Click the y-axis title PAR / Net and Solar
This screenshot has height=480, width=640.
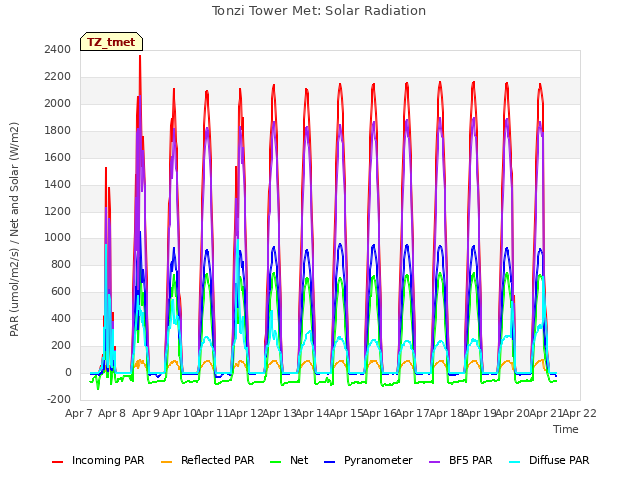(x=14, y=229)
